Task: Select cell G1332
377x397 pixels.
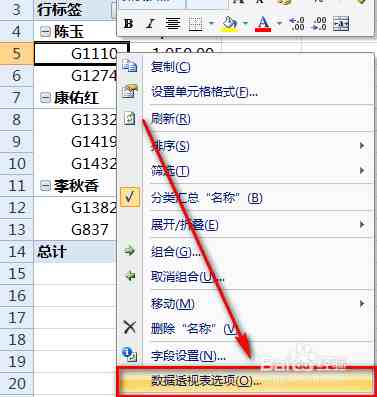Action: click(x=75, y=120)
